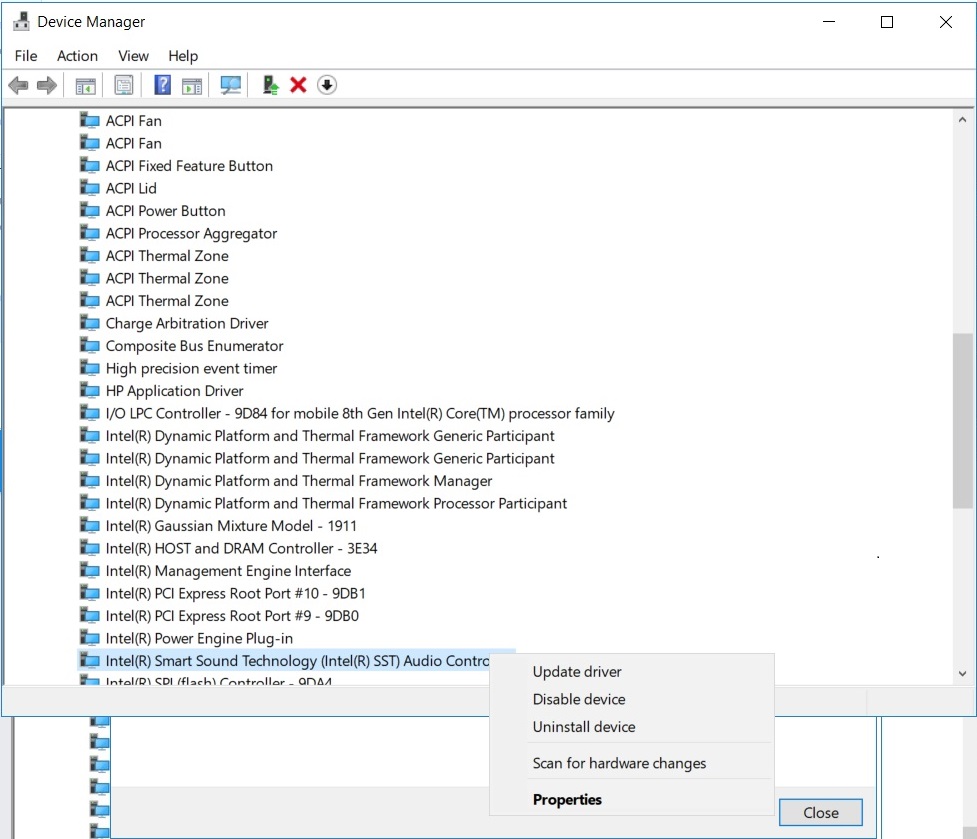Click icon beside HP Application Driver
This screenshot has height=839, width=977.
coord(90,390)
